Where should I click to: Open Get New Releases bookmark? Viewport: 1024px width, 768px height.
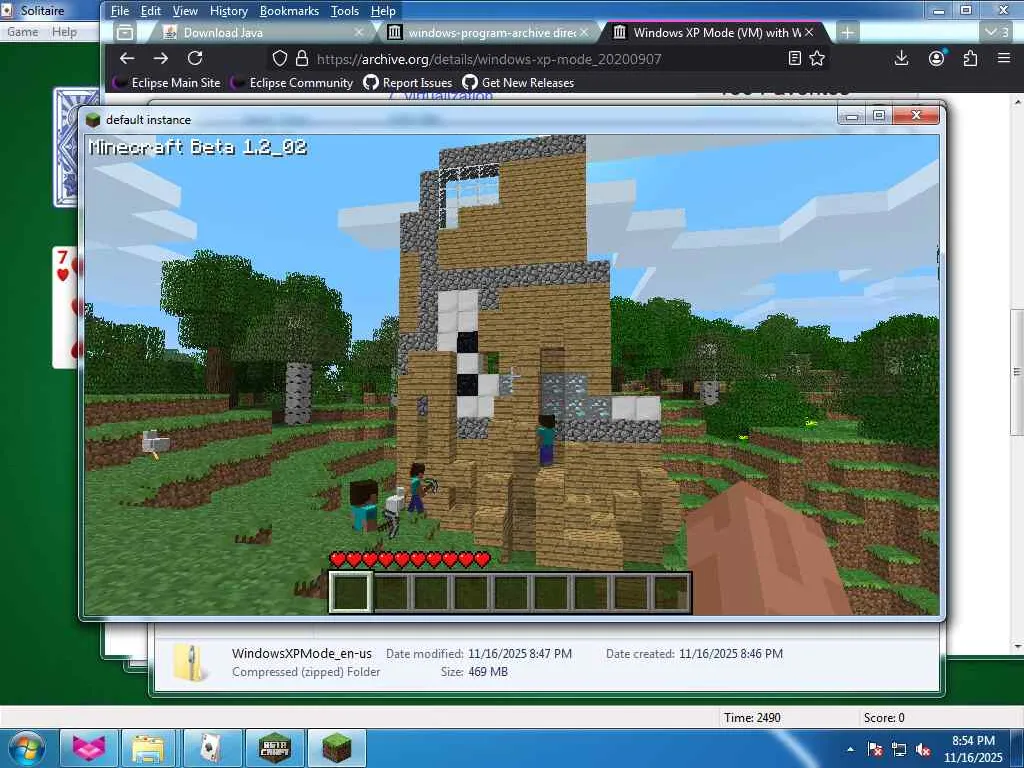click(518, 83)
